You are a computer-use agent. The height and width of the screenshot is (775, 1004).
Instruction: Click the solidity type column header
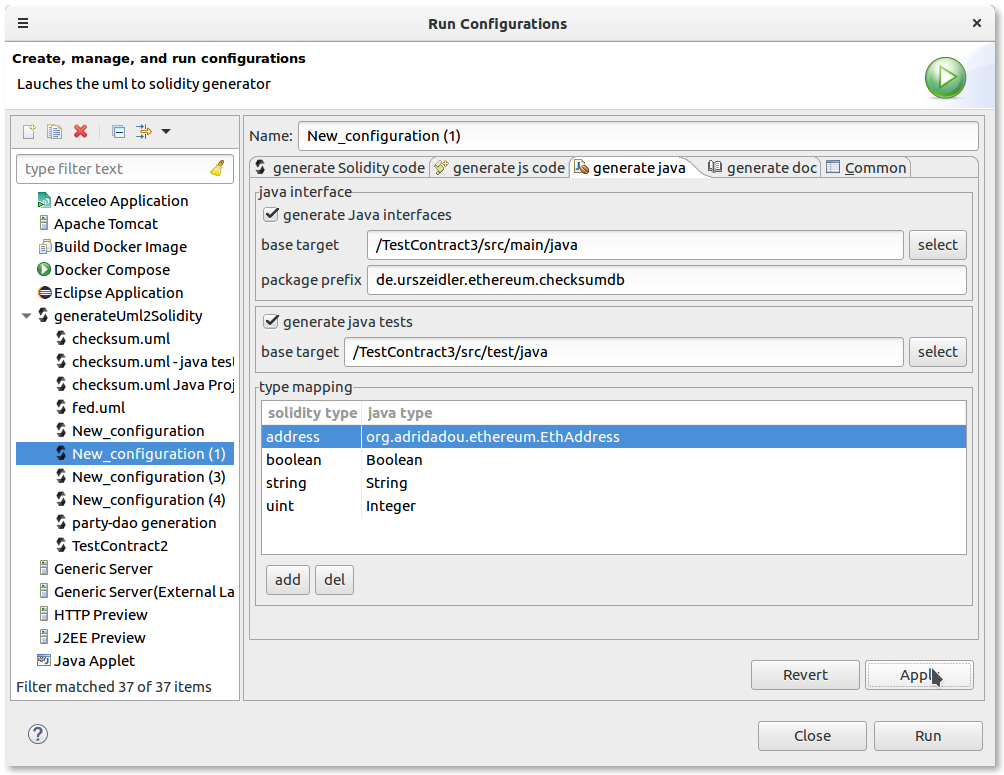(x=312, y=413)
